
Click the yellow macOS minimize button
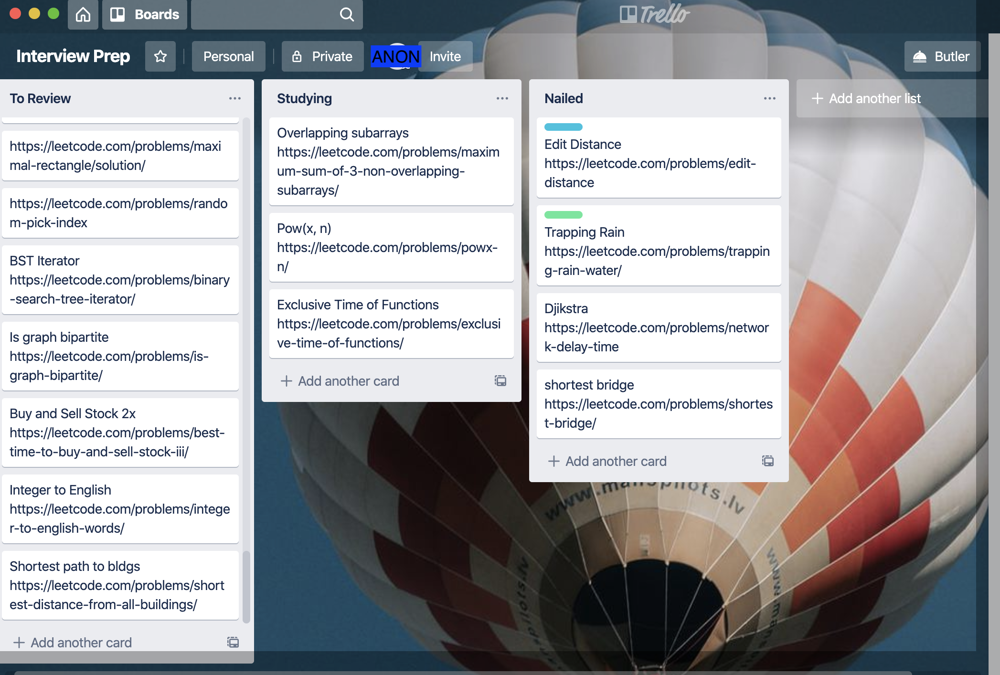point(34,13)
